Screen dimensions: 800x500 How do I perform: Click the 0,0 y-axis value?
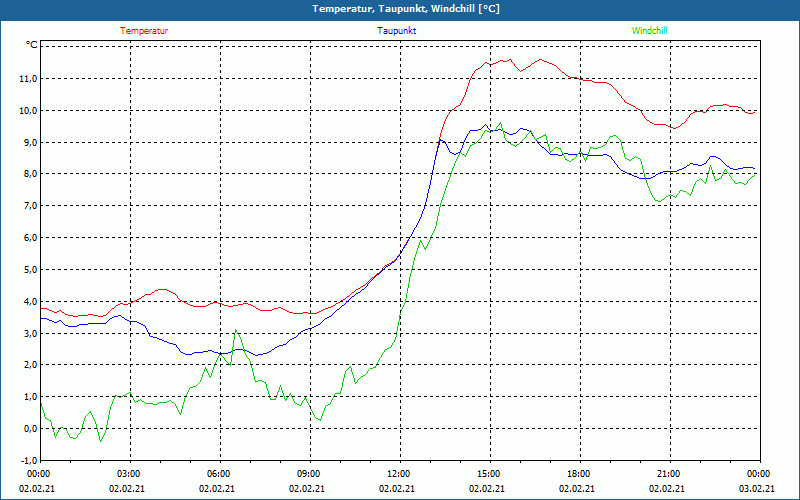[31, 429]
